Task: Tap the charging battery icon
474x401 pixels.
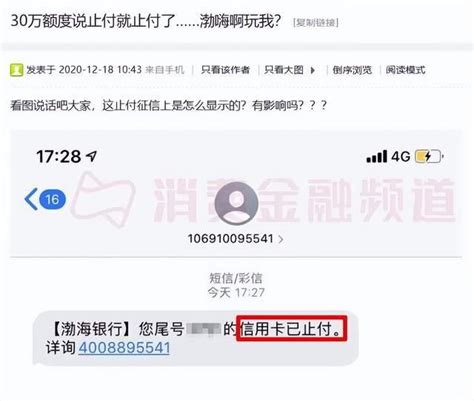Action: pos(429,156)
